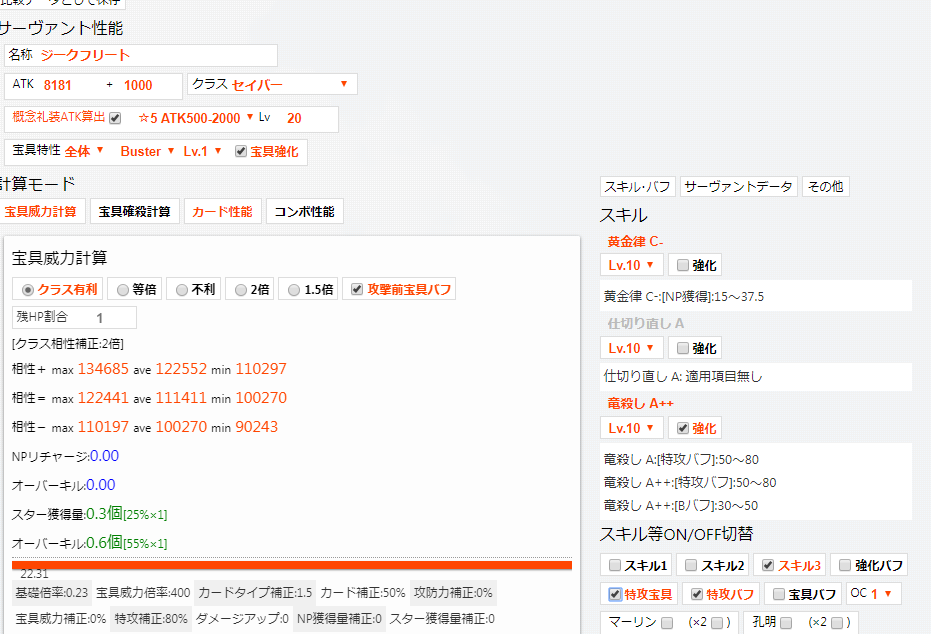Click the 黄金律 C- skill title
Screen dimensions: 931x634
(635, 242)
